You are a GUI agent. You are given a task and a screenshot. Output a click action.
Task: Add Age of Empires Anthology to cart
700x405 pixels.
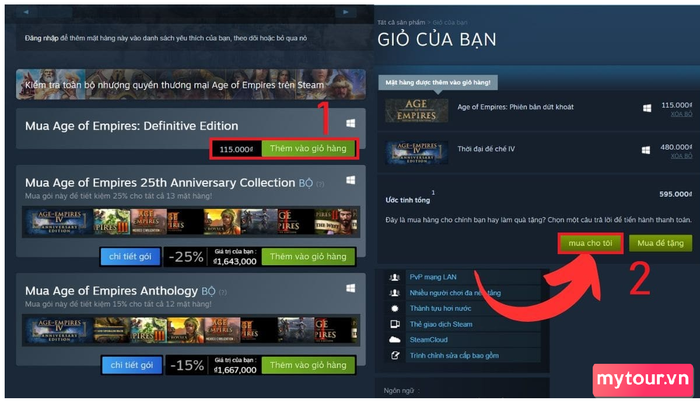click(308, 365)
